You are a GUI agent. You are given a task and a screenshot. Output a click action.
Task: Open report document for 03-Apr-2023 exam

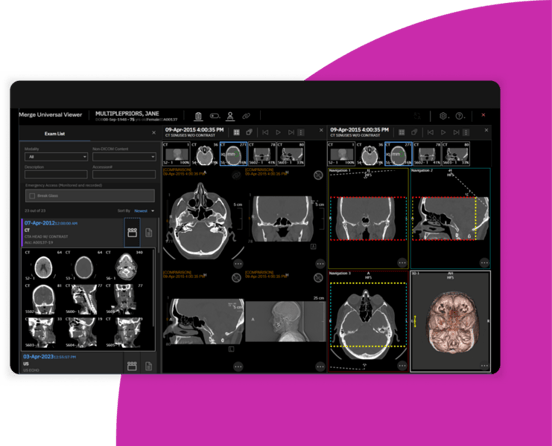(x=149, y=366)
